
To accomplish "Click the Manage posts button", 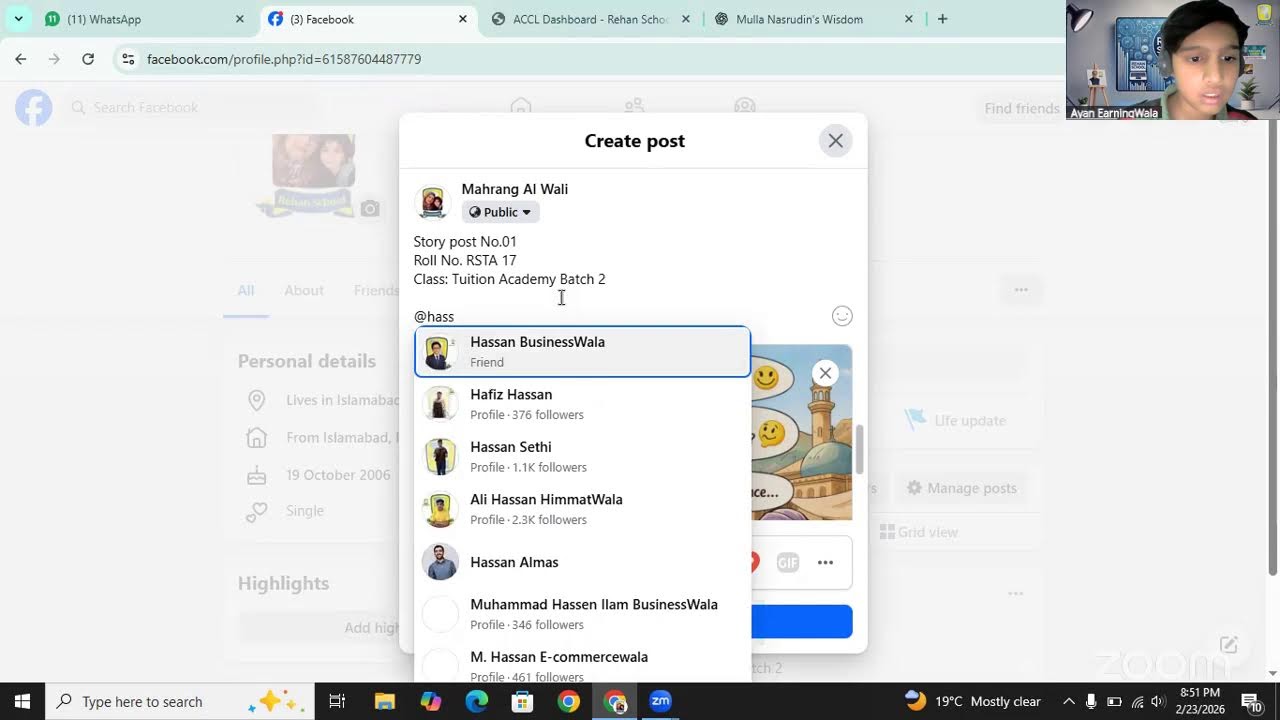I will pyautogui.click(x=961, y=488).
